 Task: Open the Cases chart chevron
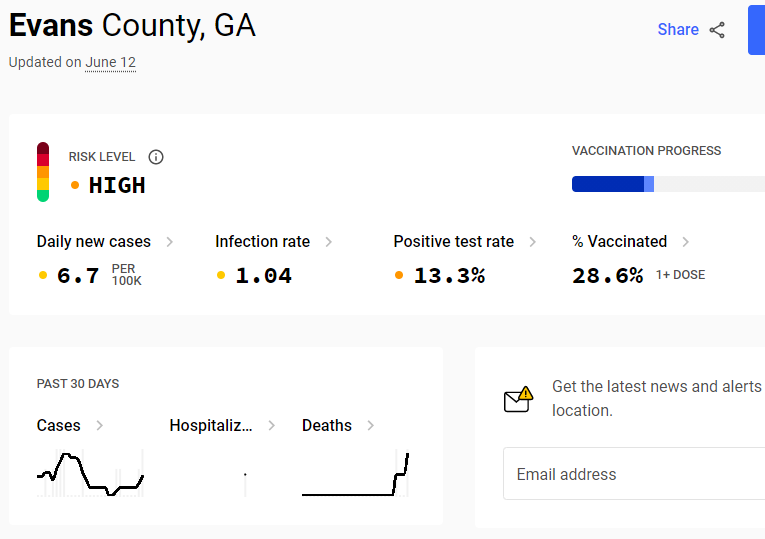pyautogui.click(x=100, y=425)
